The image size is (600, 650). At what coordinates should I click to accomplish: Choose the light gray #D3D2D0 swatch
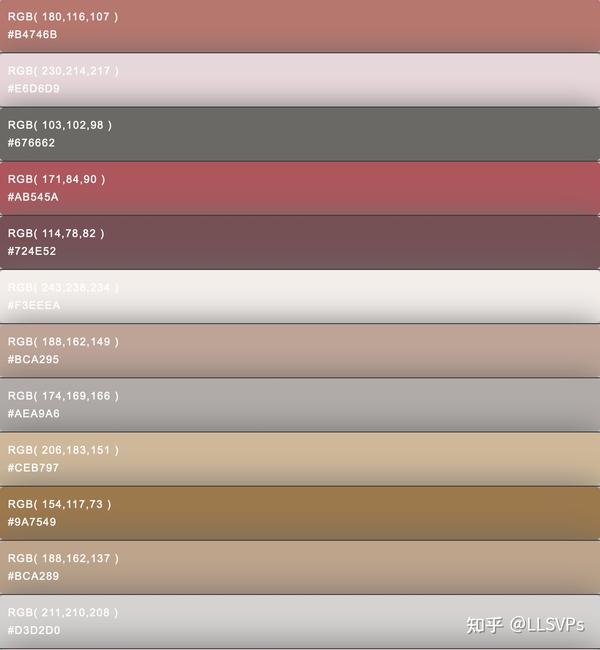click(300, 621)
